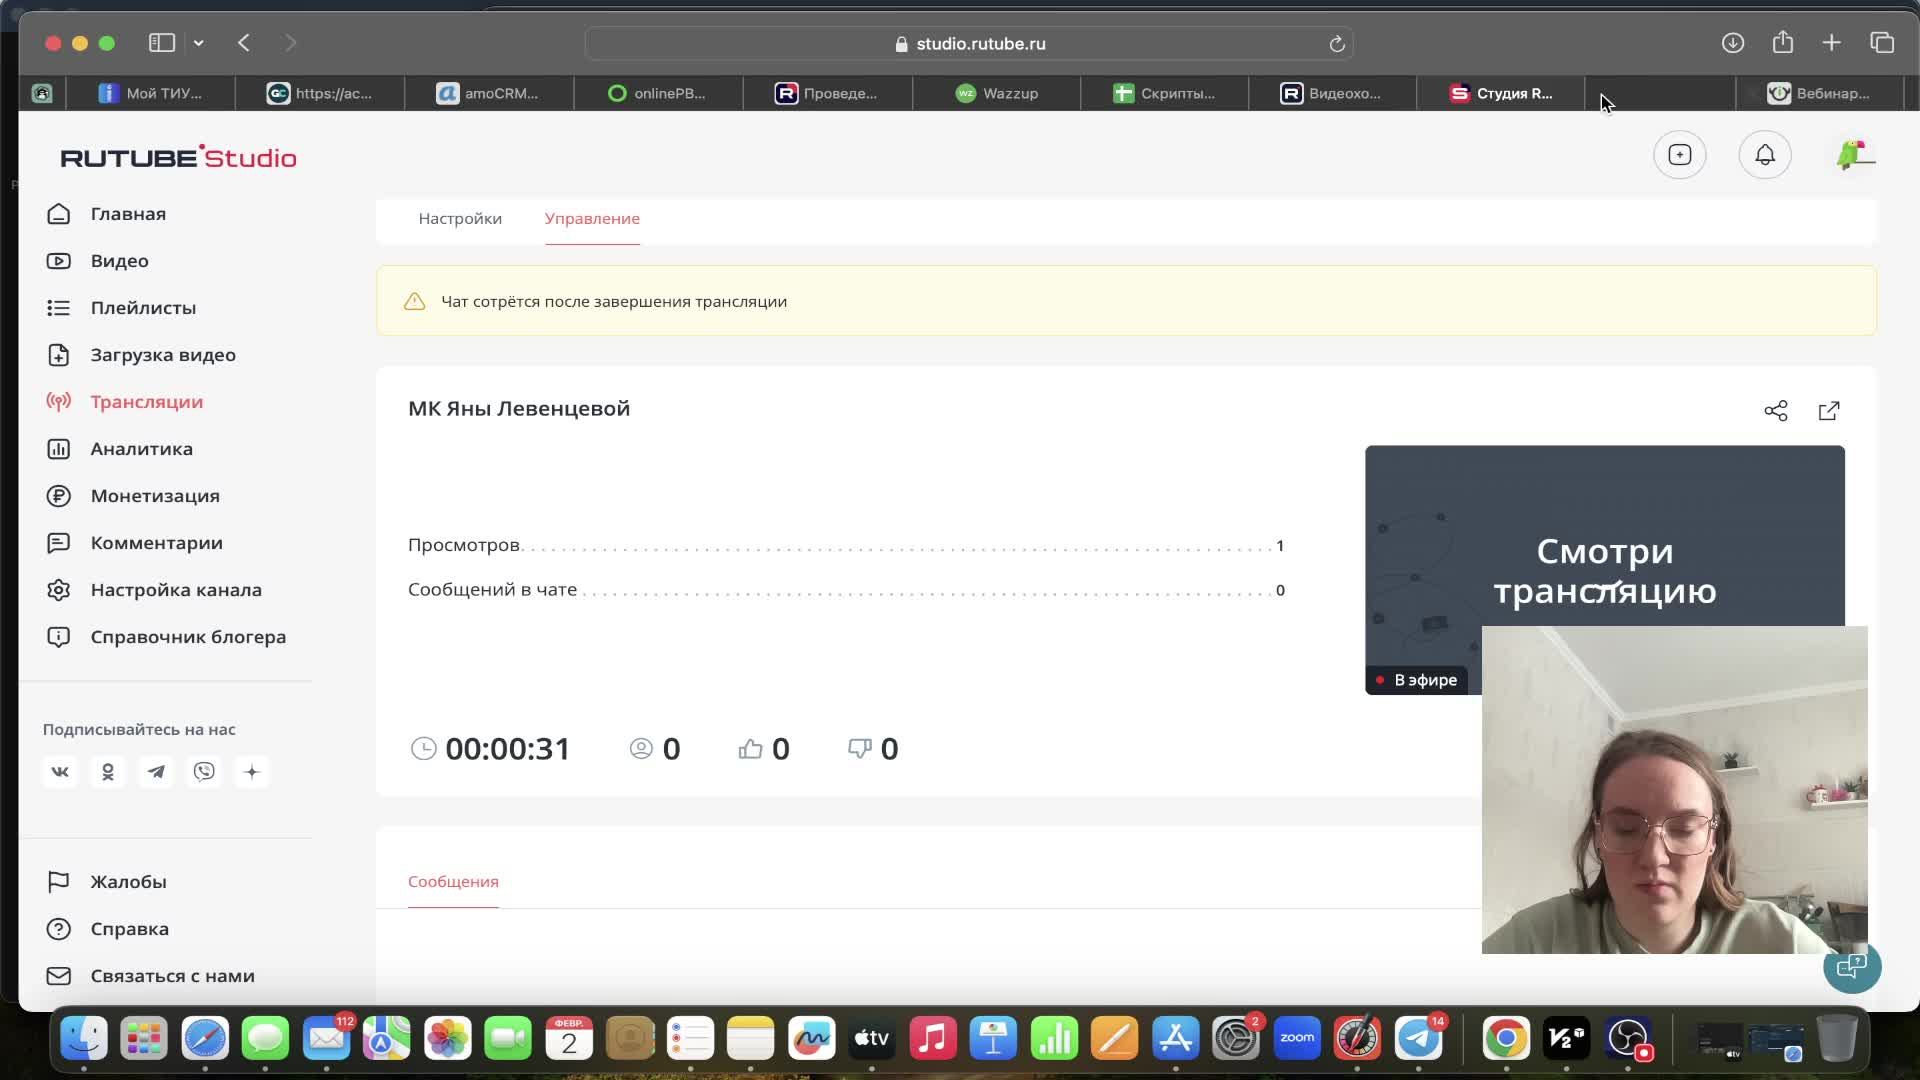Open Telegram from the Dock
This screenshot has width=1920, height=1080.
1418,1039
